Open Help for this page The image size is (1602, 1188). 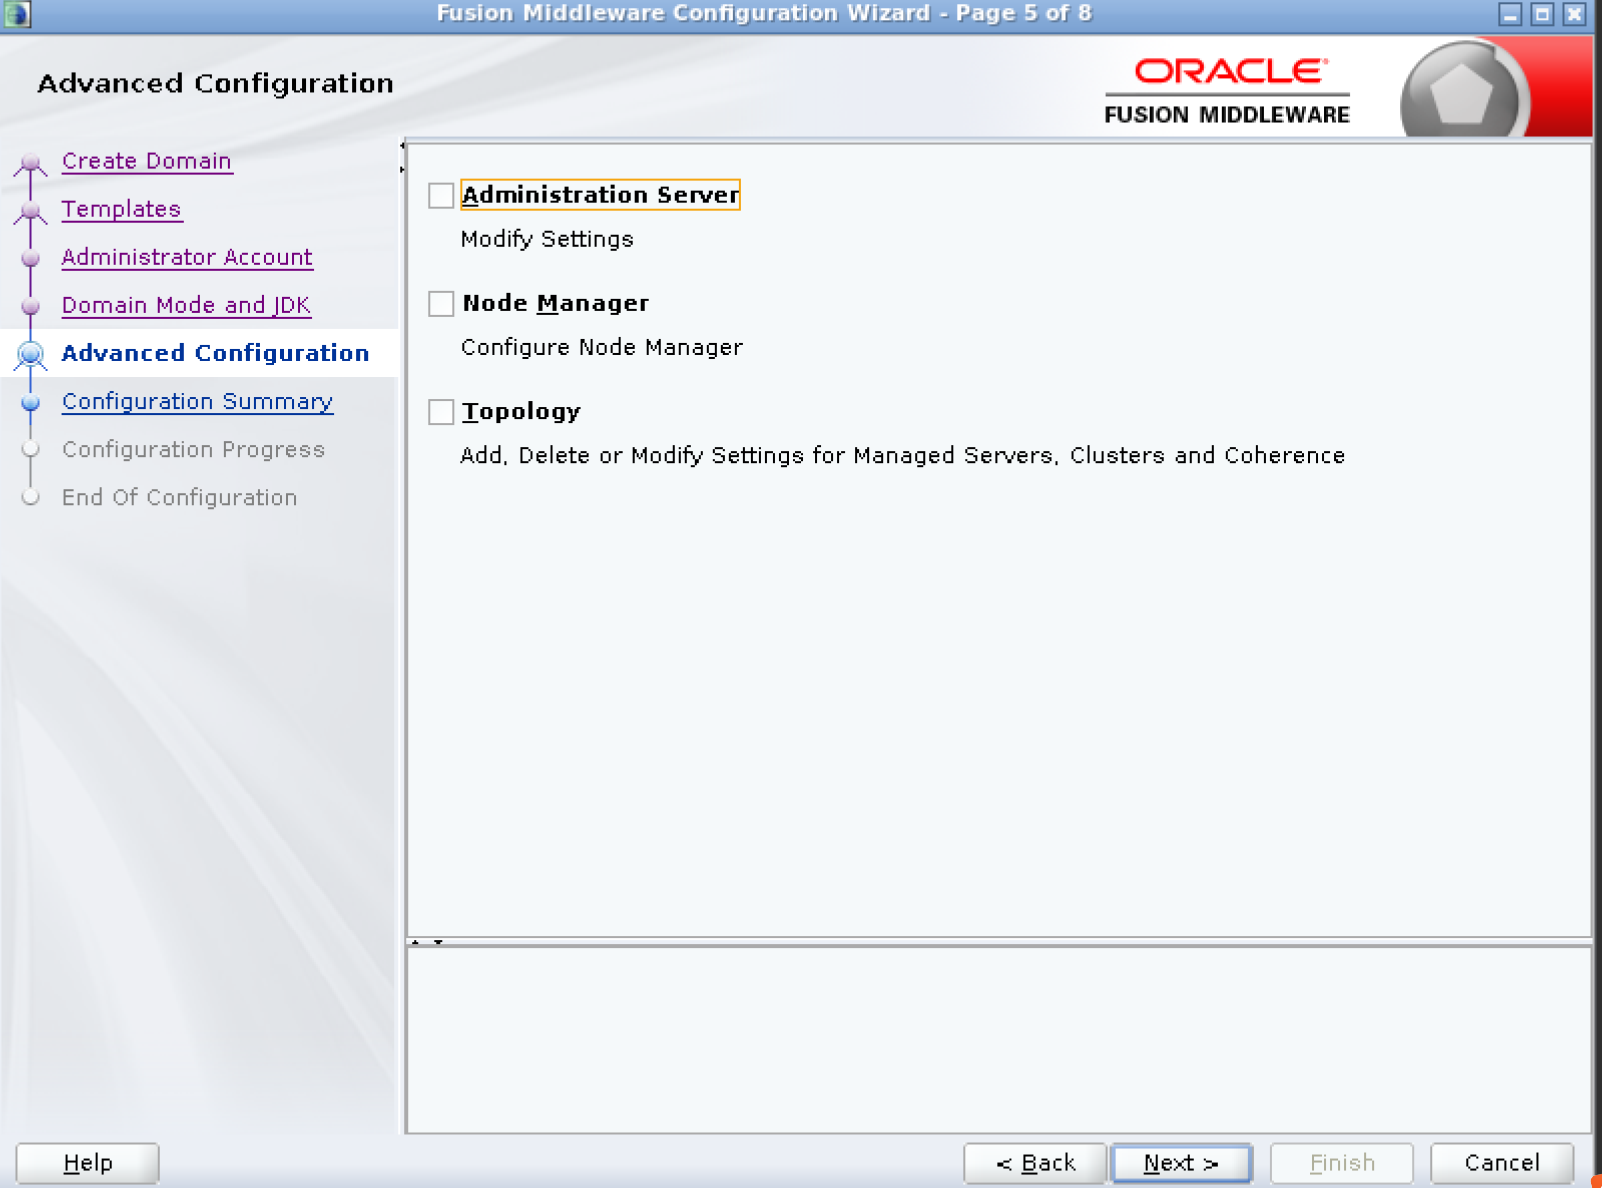87,1163
